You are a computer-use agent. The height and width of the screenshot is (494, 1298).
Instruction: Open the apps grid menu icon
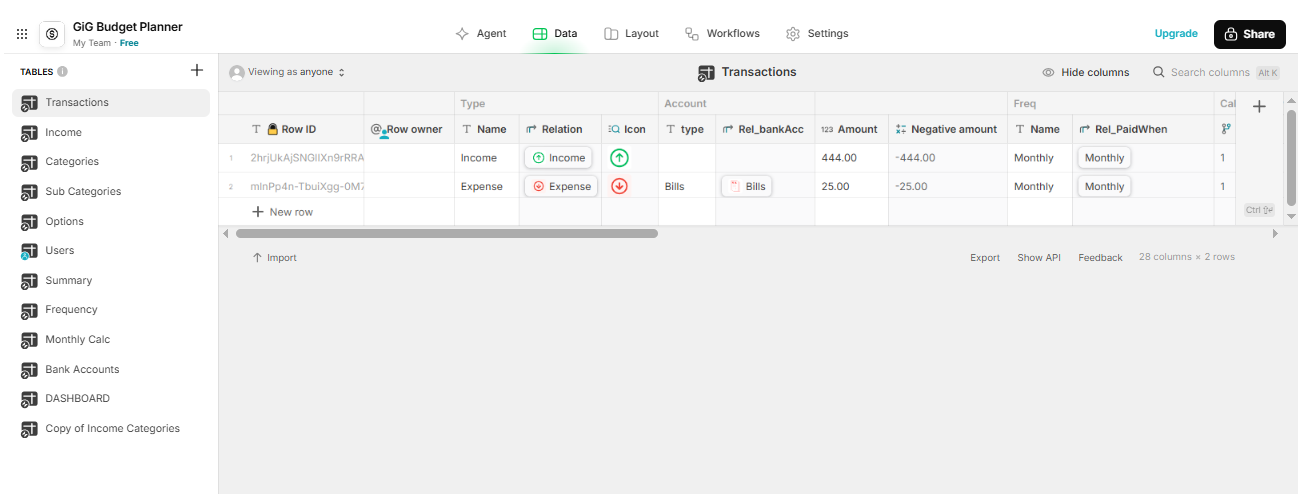(x=22, y=34)
